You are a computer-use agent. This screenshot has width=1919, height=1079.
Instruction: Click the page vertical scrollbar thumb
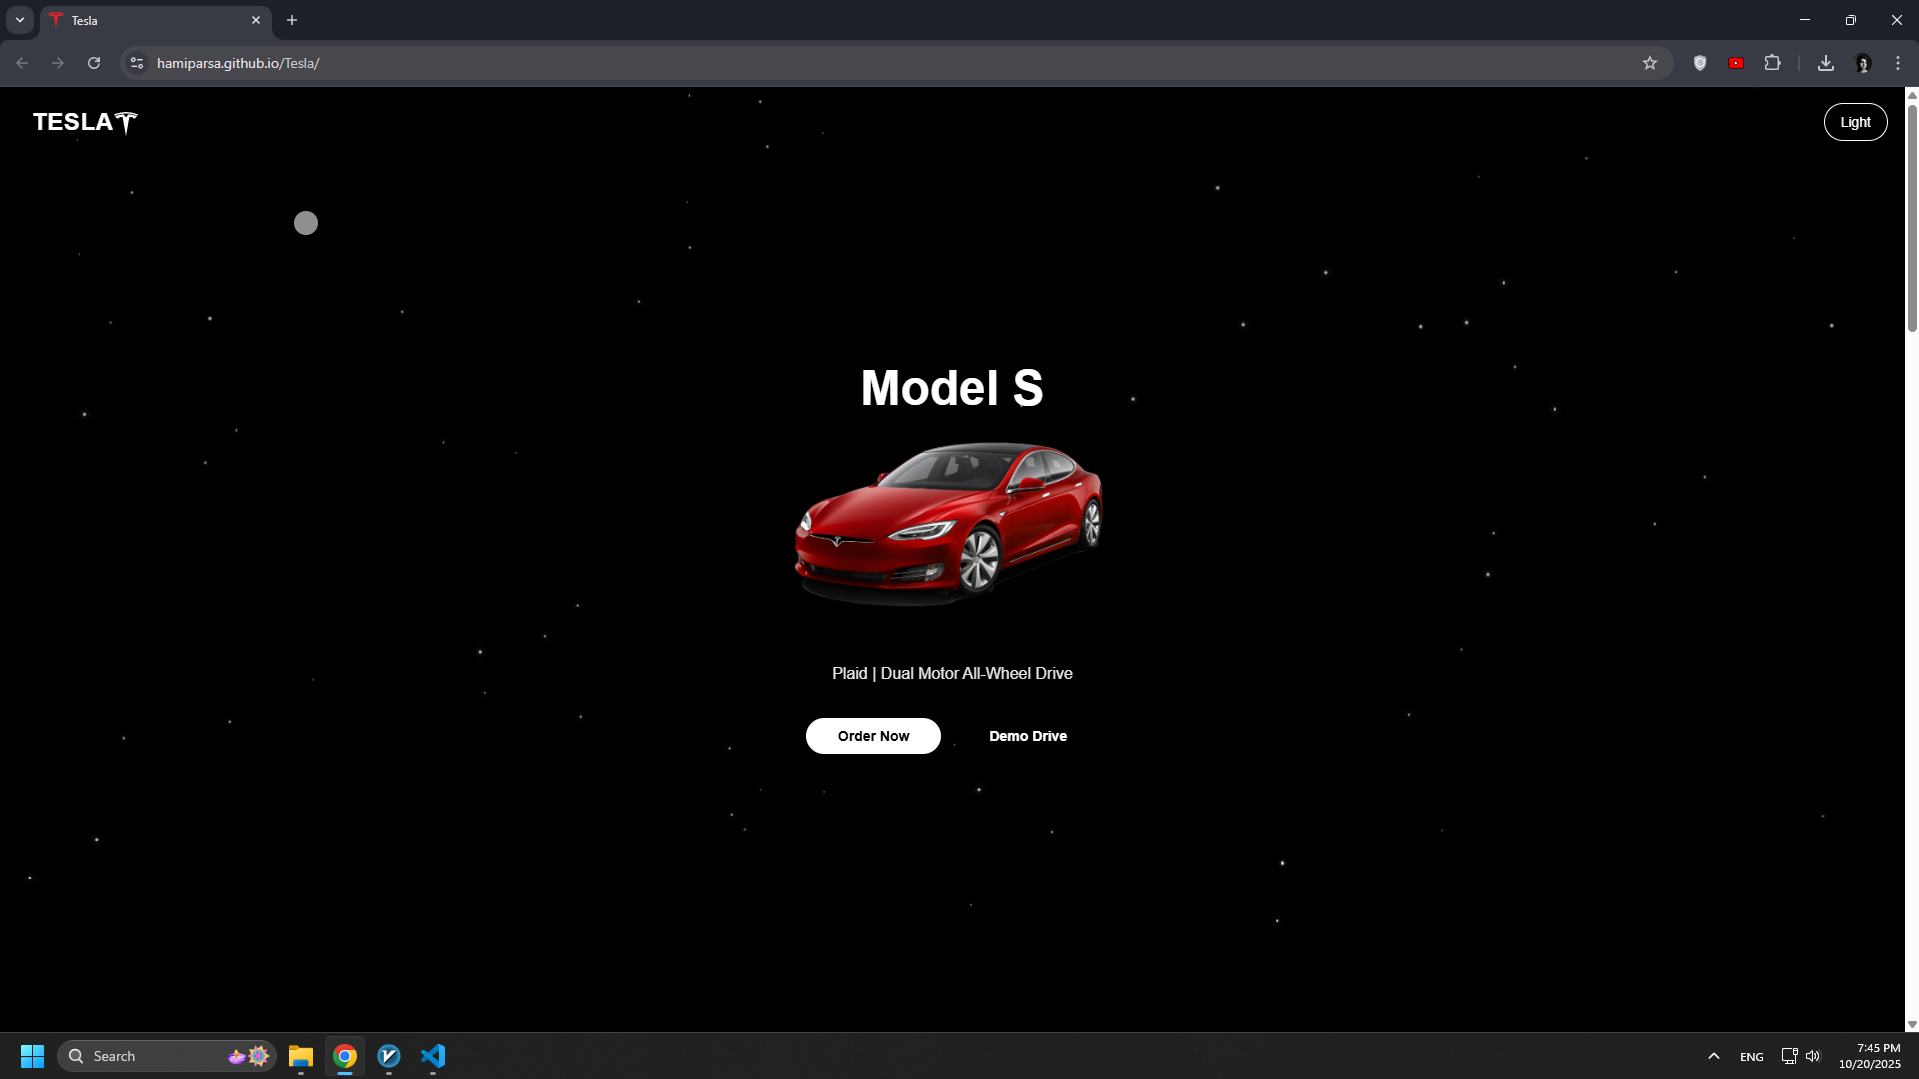(x=1912, y=217)
